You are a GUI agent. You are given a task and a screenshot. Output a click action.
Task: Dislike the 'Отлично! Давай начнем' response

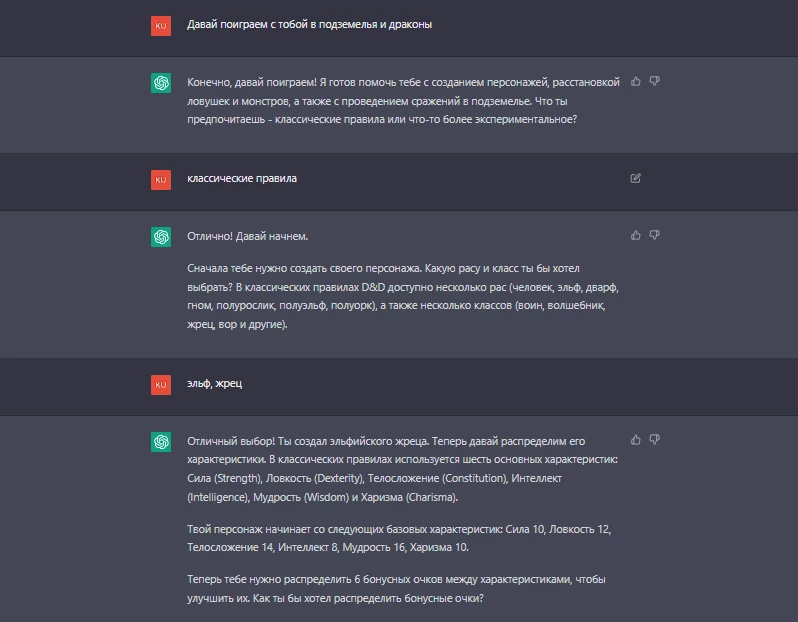[654, 235]
